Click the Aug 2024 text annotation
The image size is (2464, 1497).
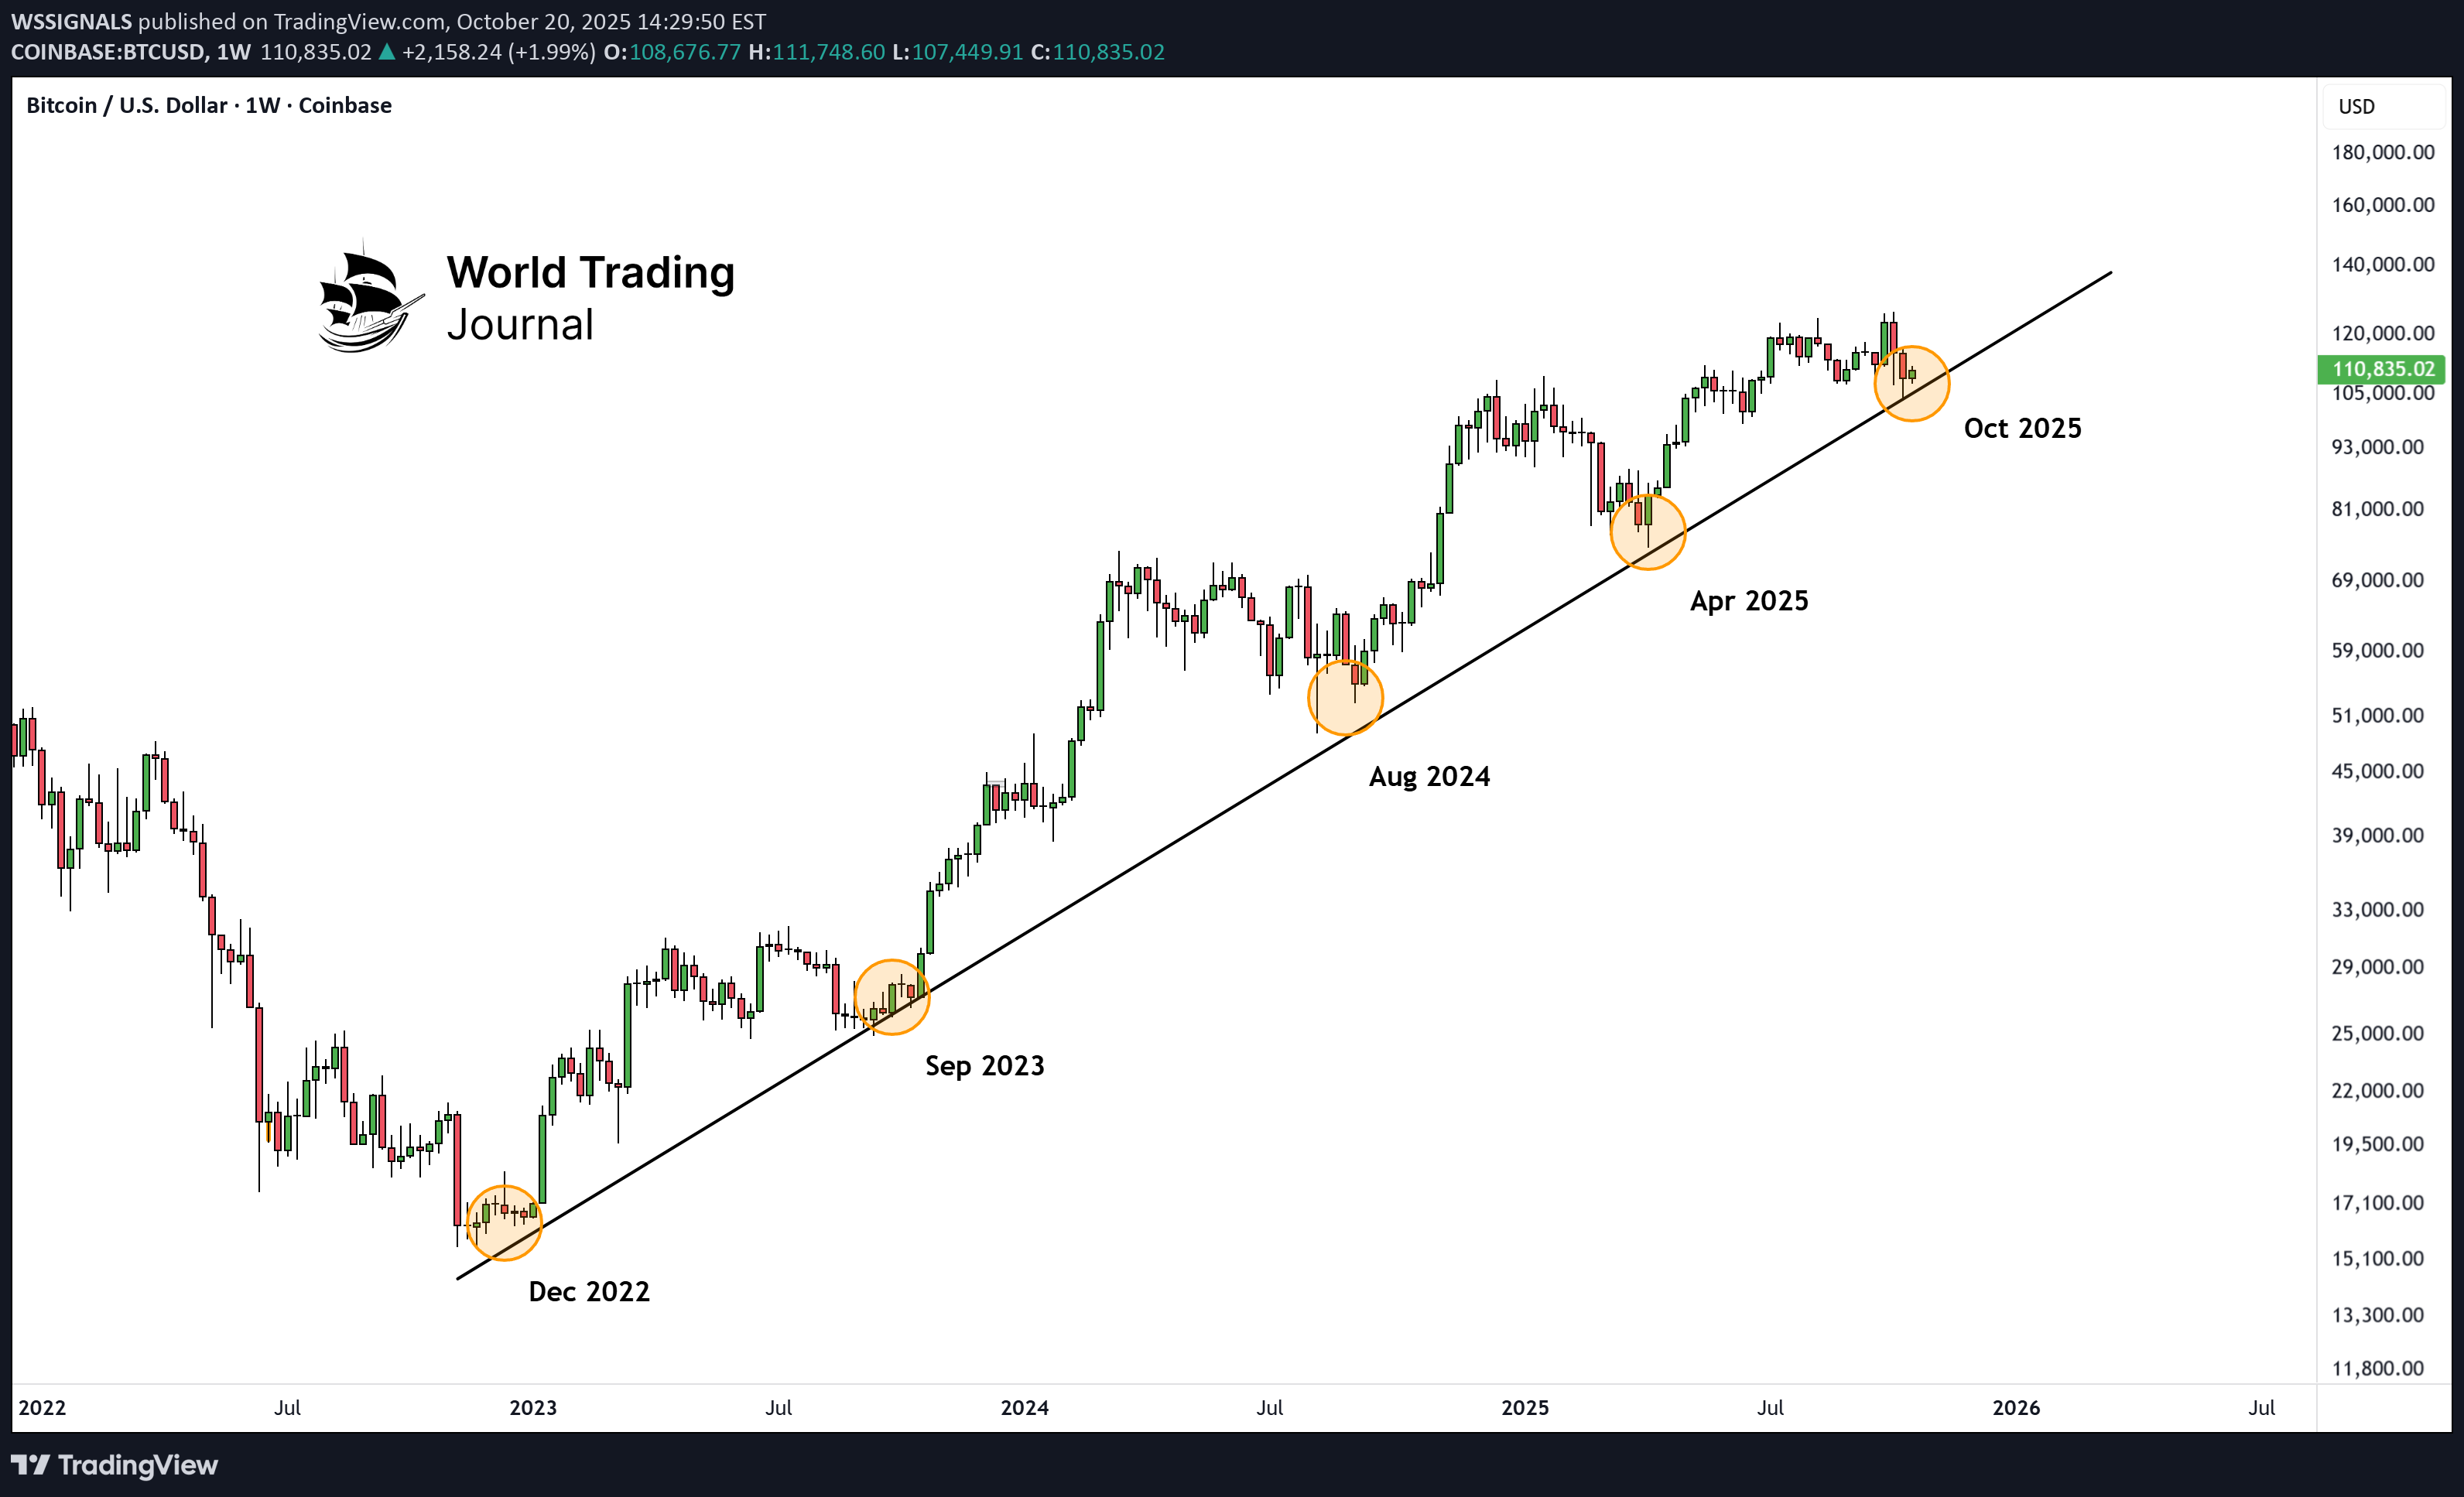tap(1429, 776)
